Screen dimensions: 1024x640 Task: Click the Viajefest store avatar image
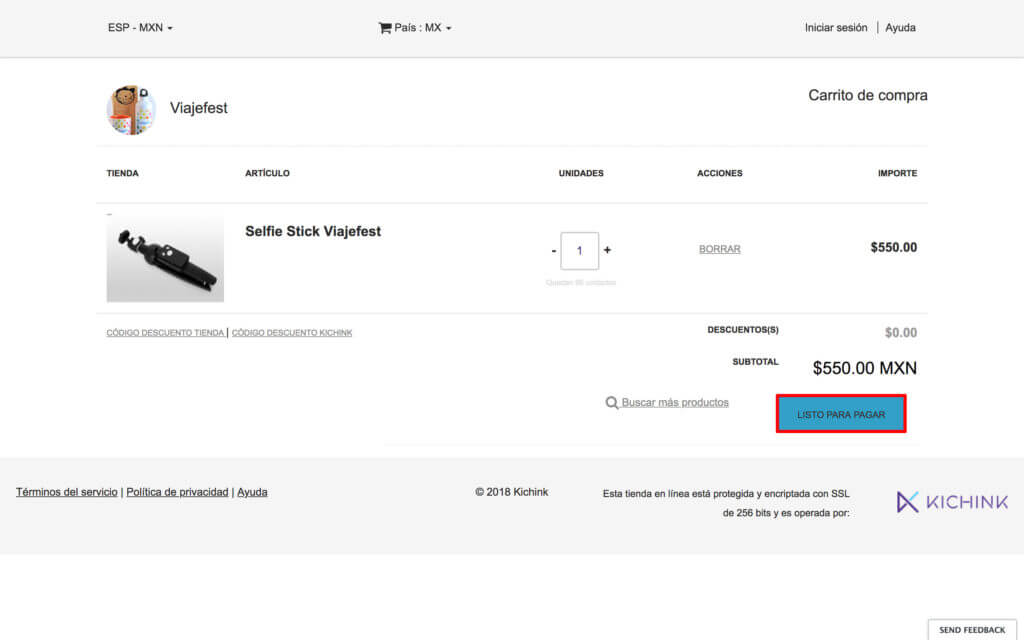pos(131,109)
